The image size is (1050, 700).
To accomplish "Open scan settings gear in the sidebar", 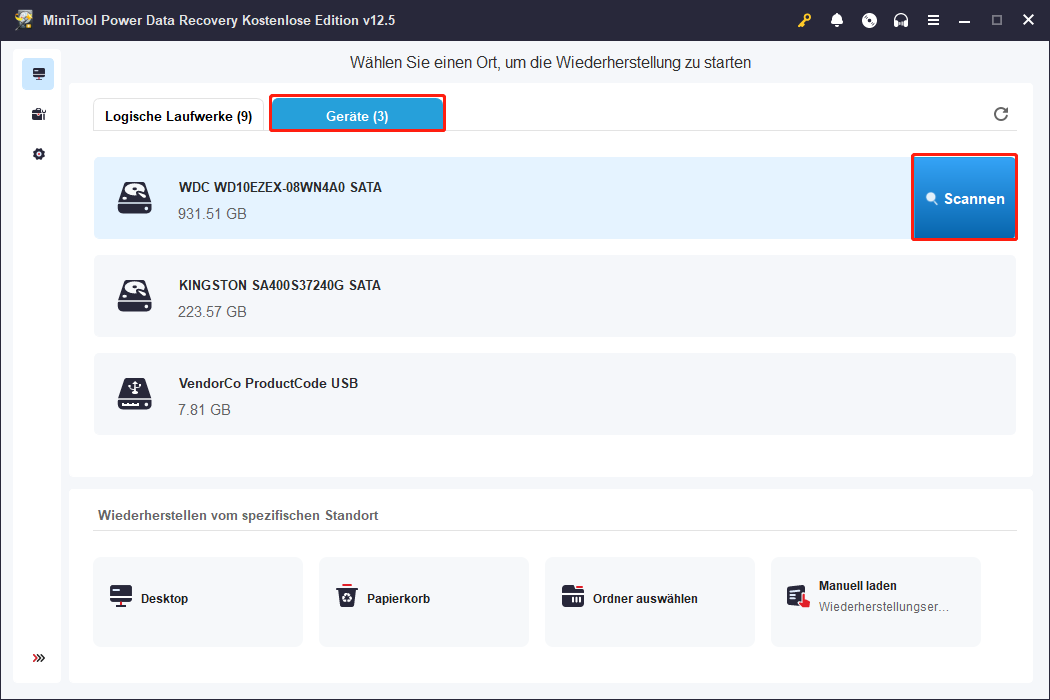I will coord(39,154).
